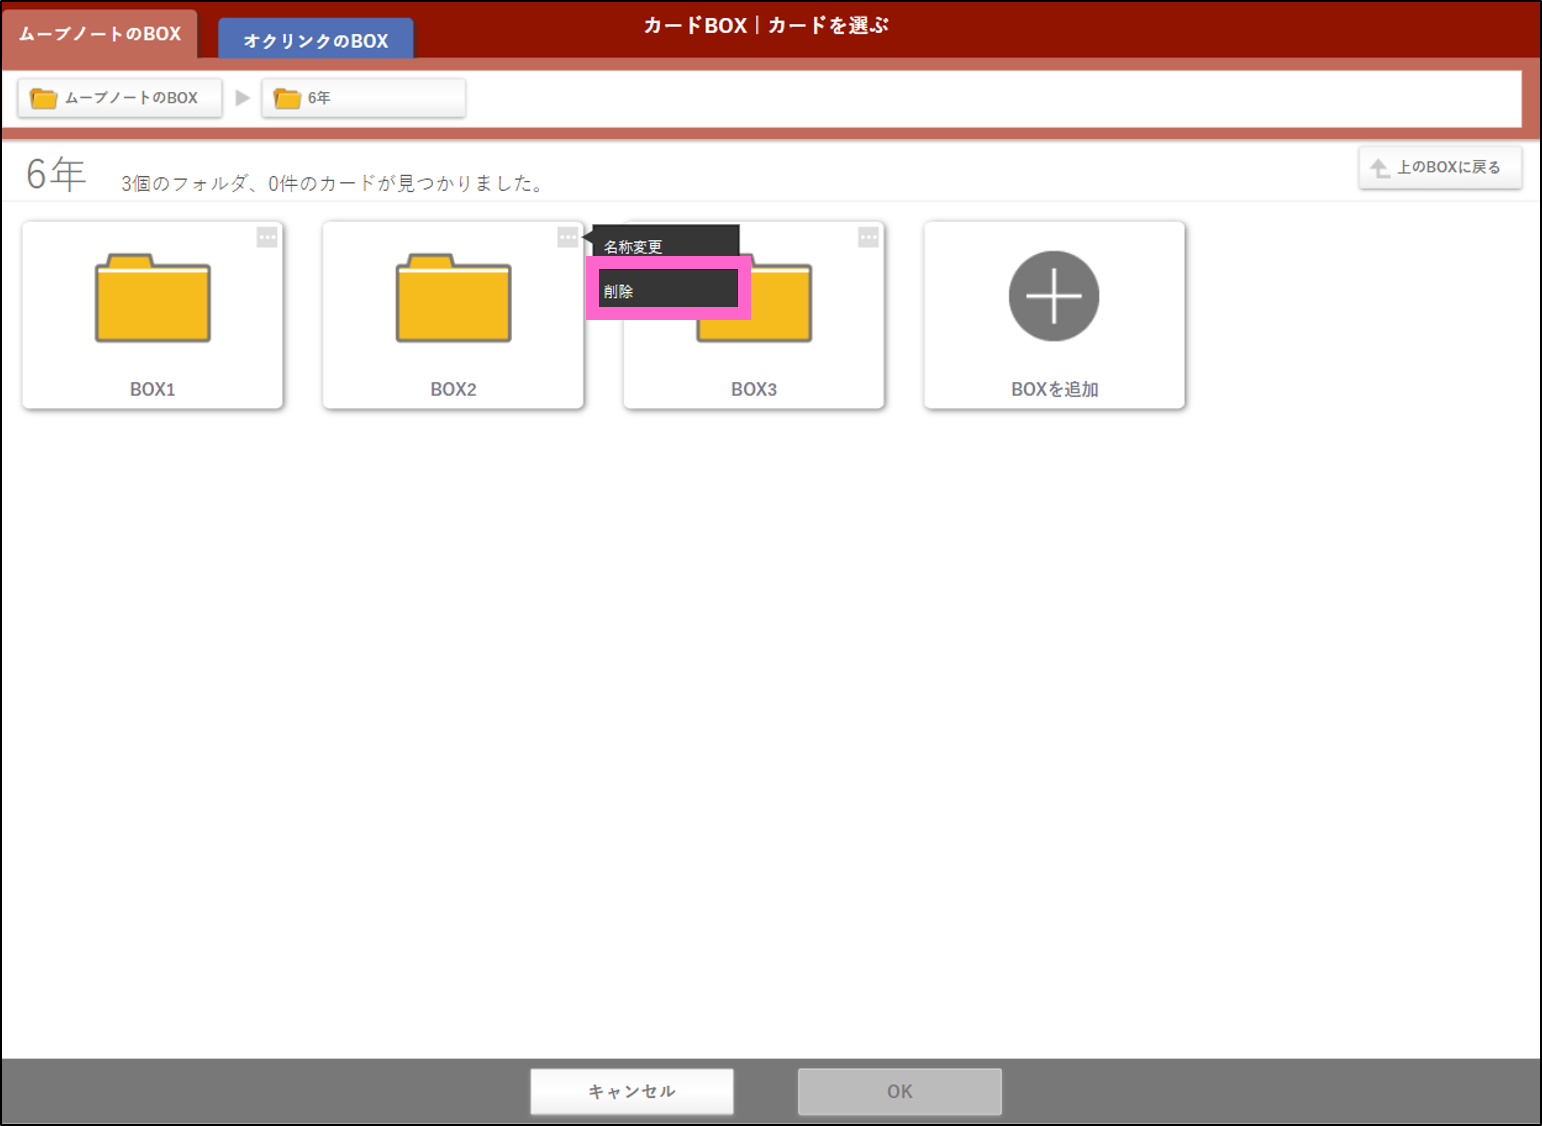Open the BOX1 folder icon
Screen dimensions: 1542x1126
tap(152, 298)
